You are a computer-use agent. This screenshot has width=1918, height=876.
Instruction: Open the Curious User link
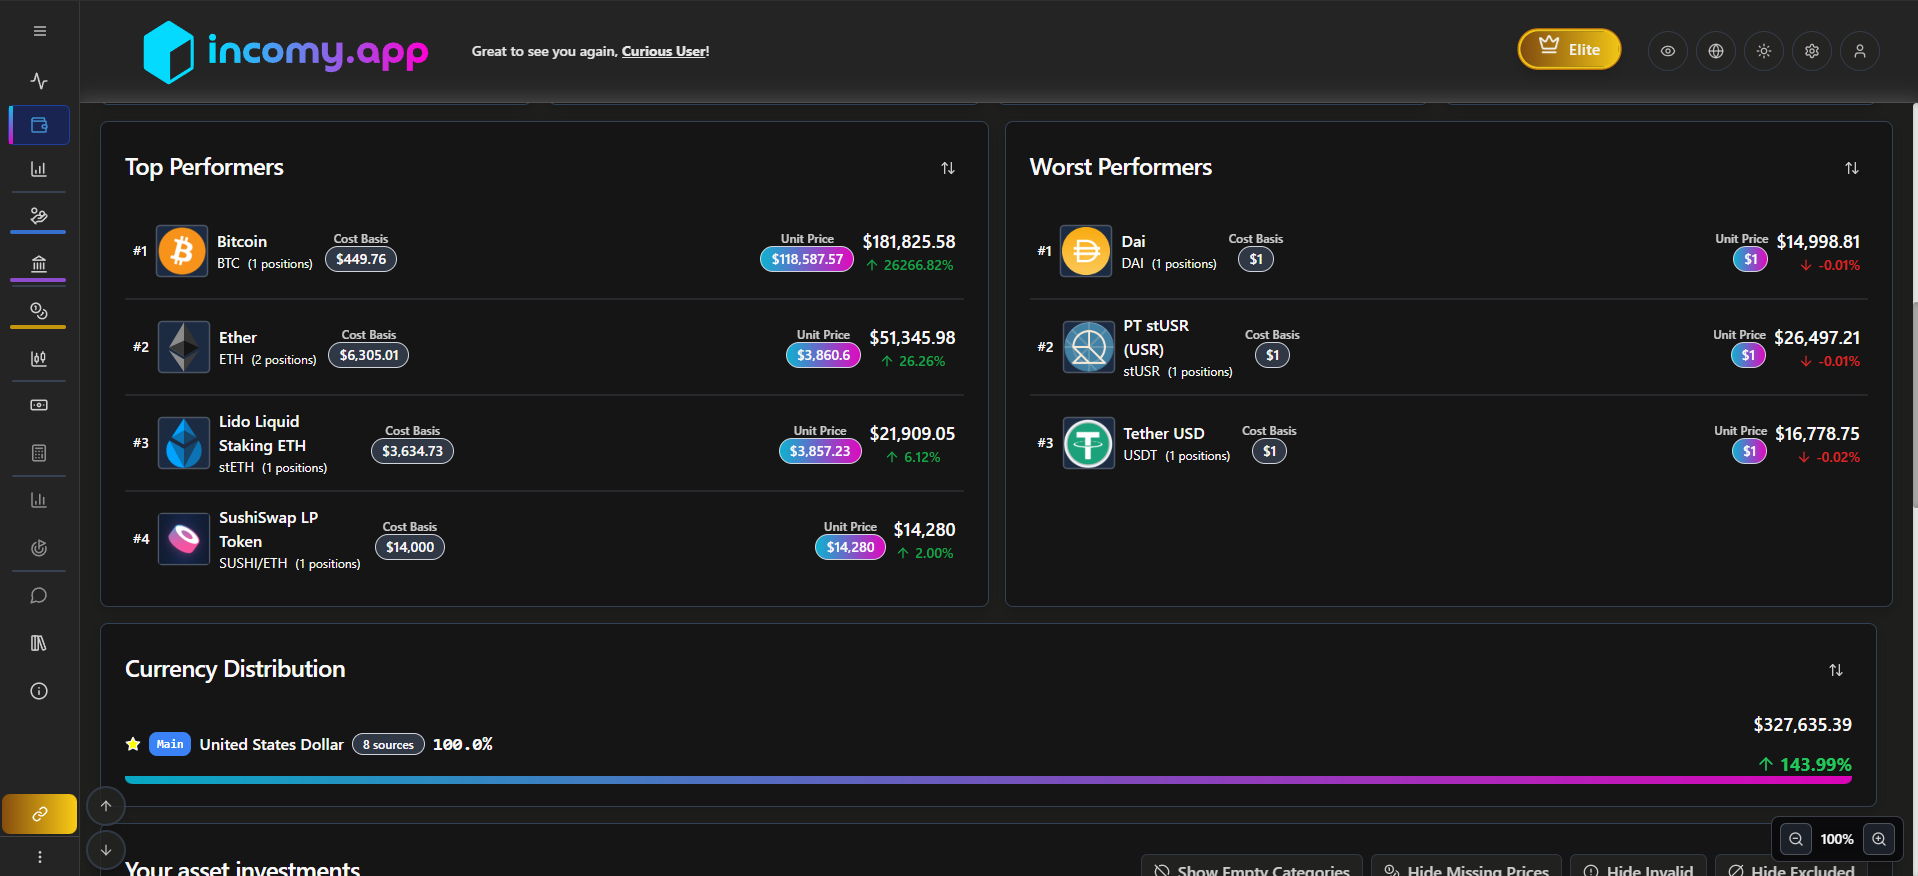click(664, 51)
